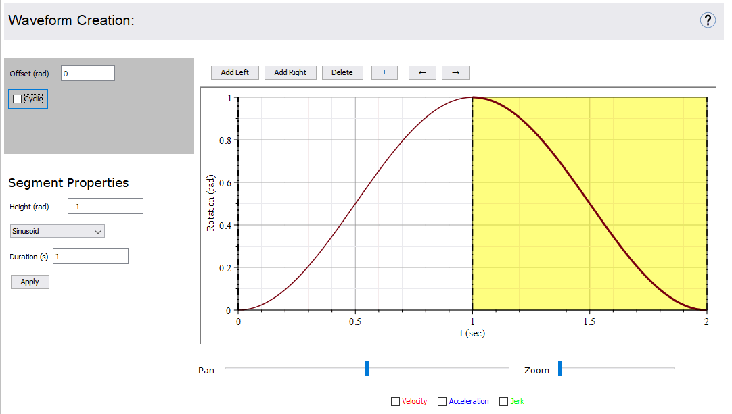Click the right arrow button
732x414 pixels.
pyautogui.click(x=455, y=72)
